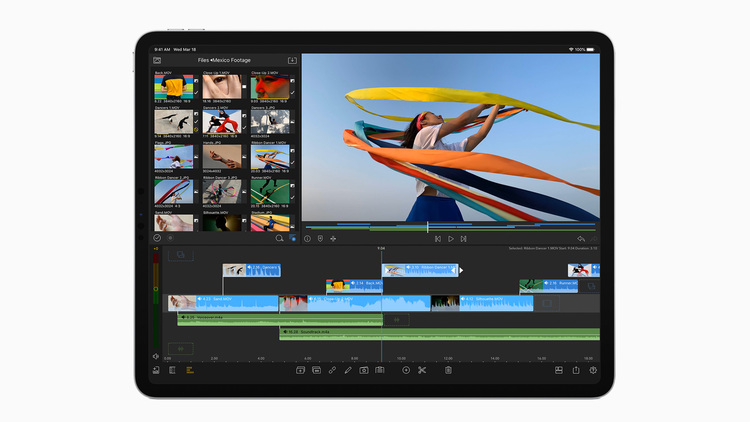This screenshot has height=422, width=750.
Task: Tap the camera snapshot icon in toolbar
Action: [364, 370]
